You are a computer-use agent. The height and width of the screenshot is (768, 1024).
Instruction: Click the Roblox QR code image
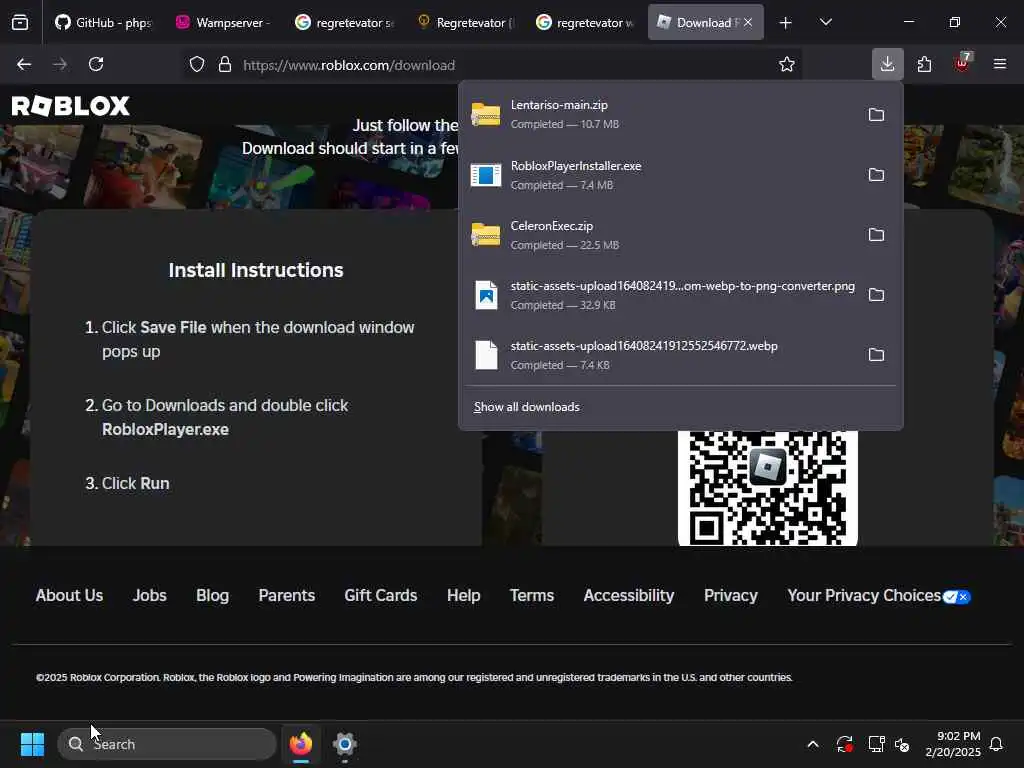pyautogui.click(x=767, y=488)
